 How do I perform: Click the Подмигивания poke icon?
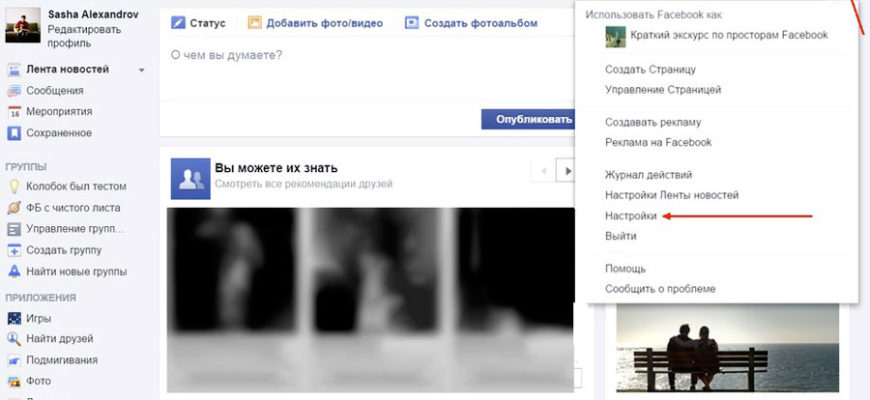[14, 360]
